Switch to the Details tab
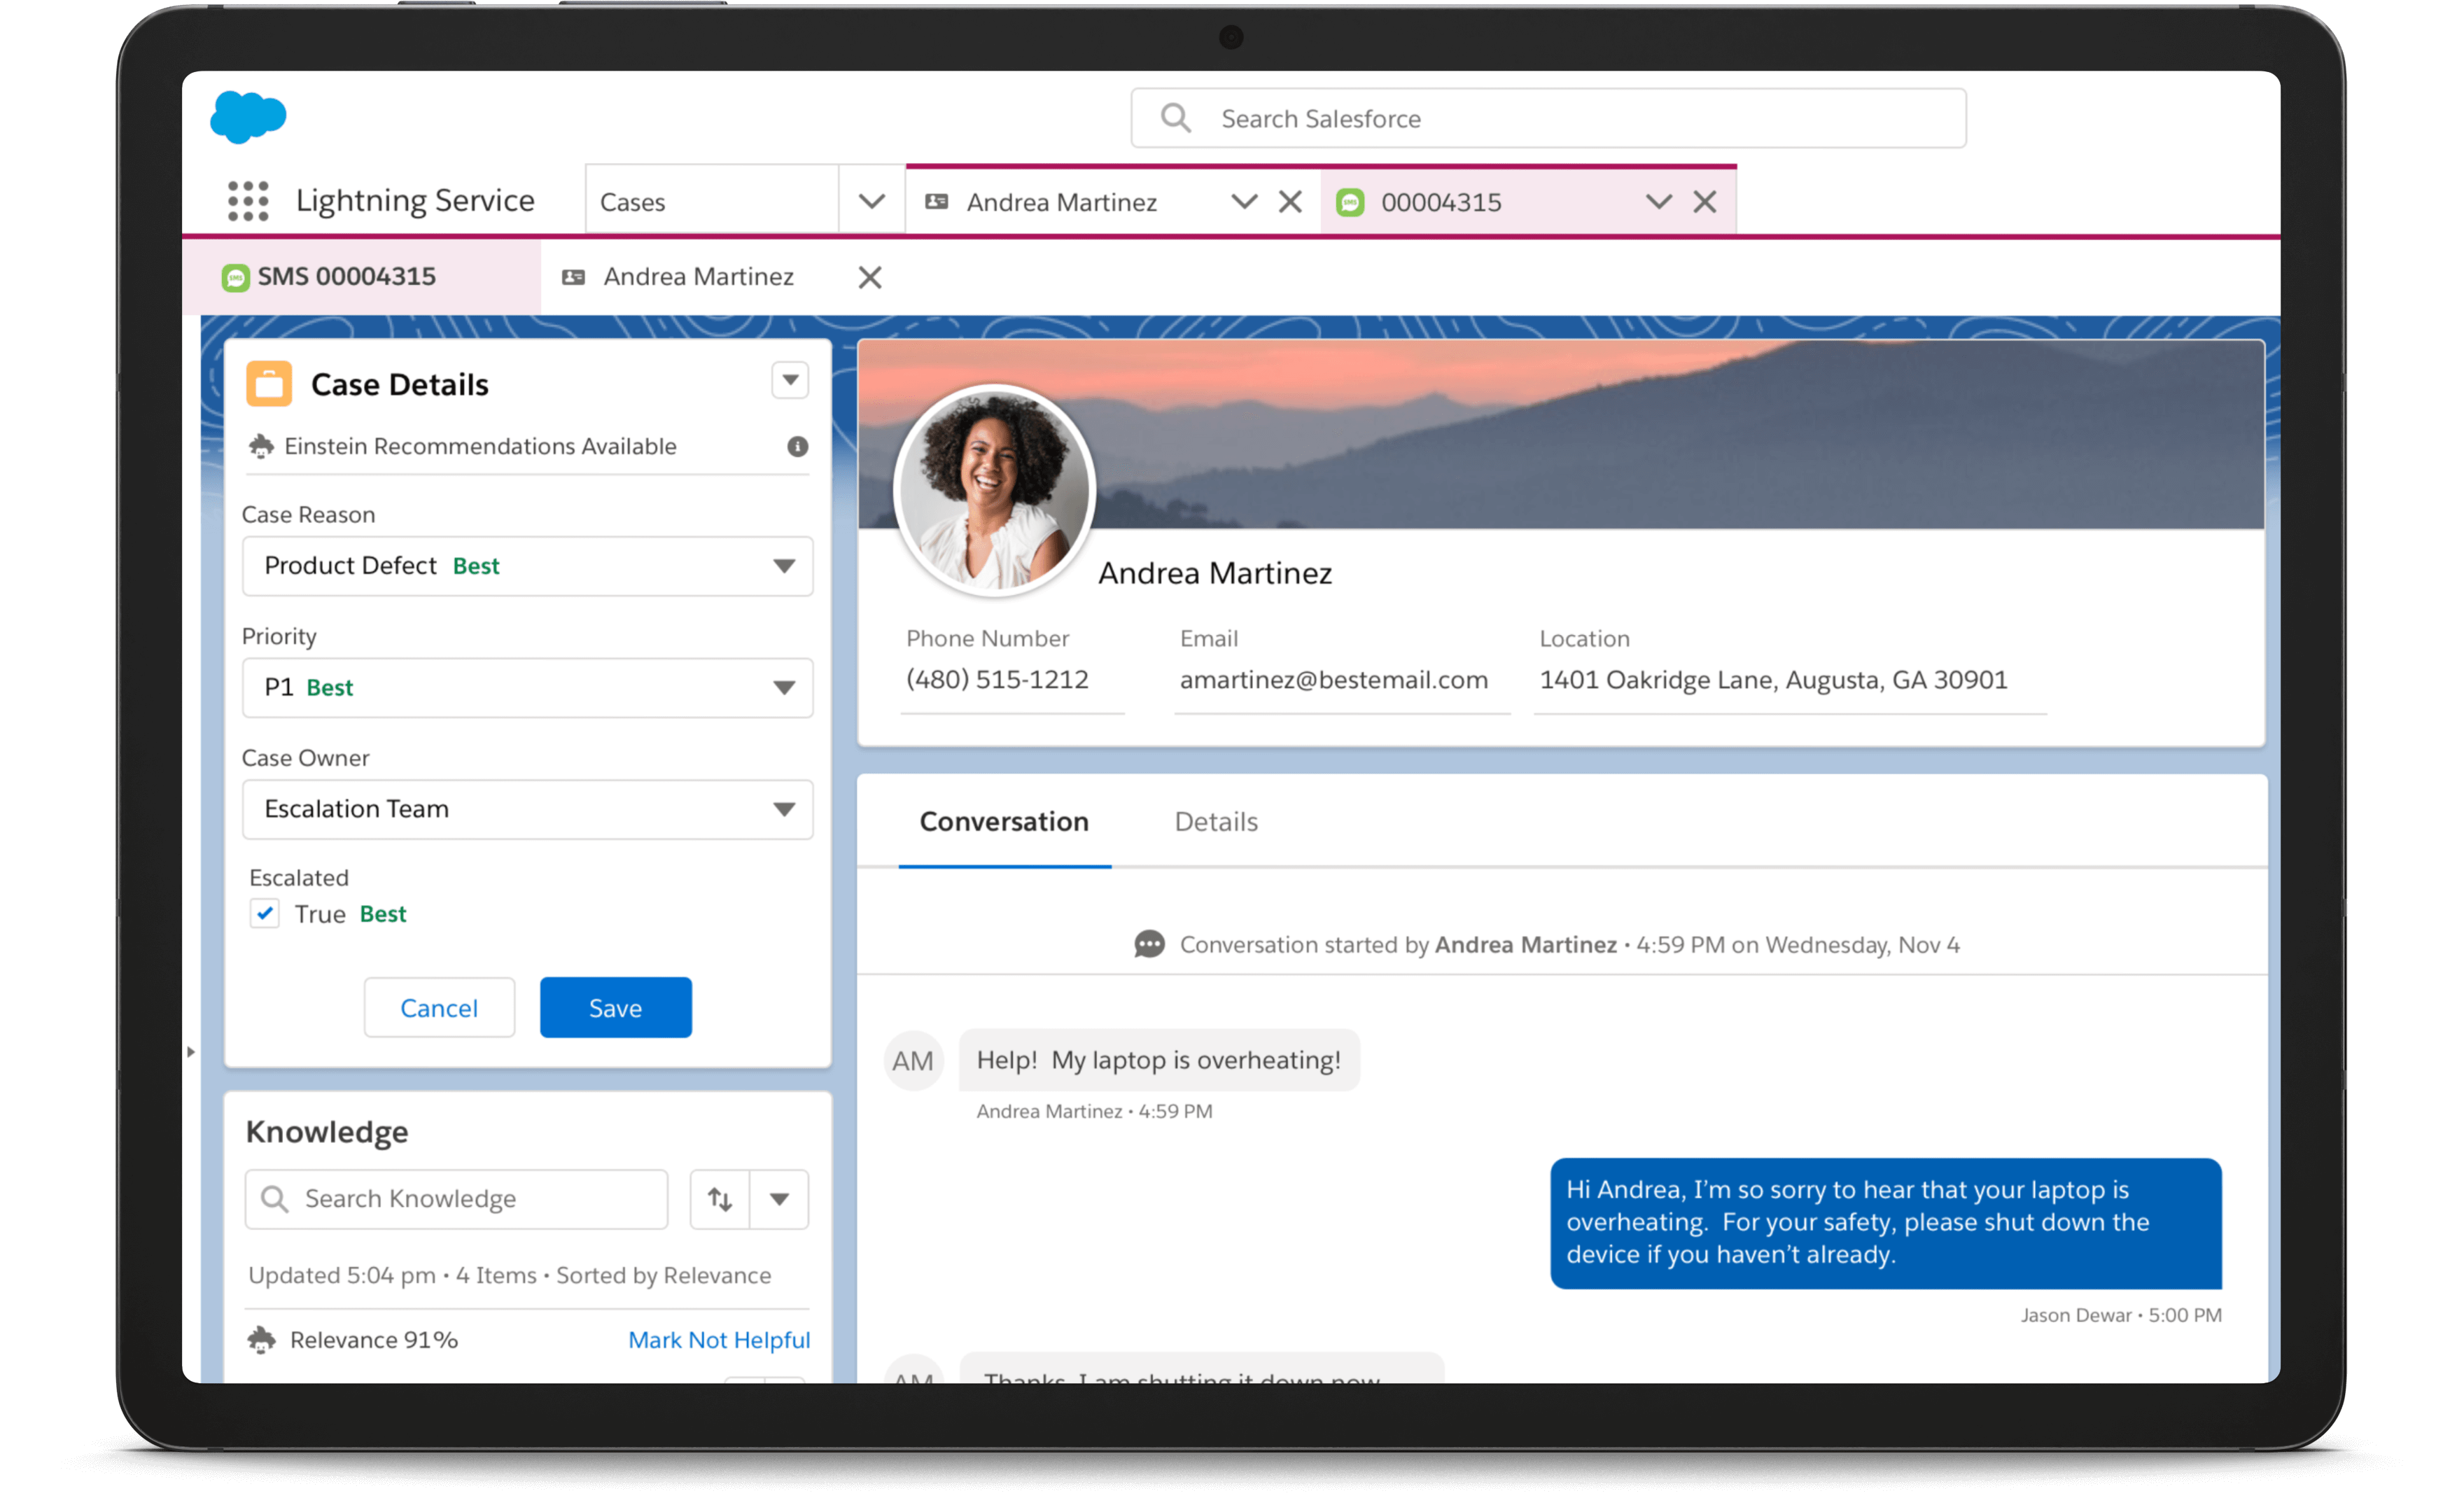 [1216, 821]
